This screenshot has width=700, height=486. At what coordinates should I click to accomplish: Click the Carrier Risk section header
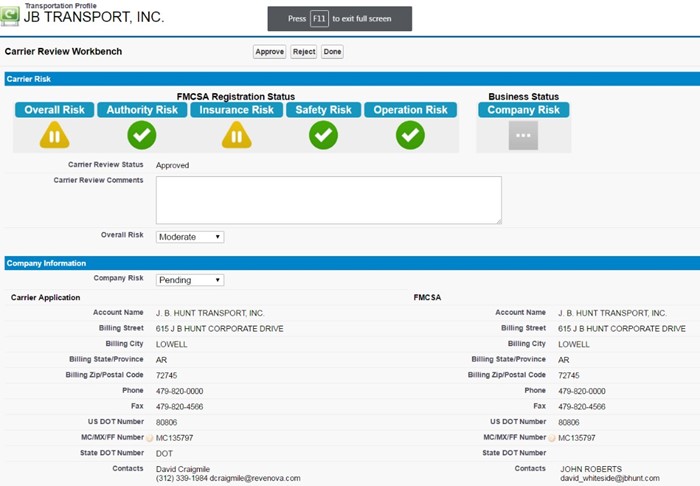pos(352,79)
